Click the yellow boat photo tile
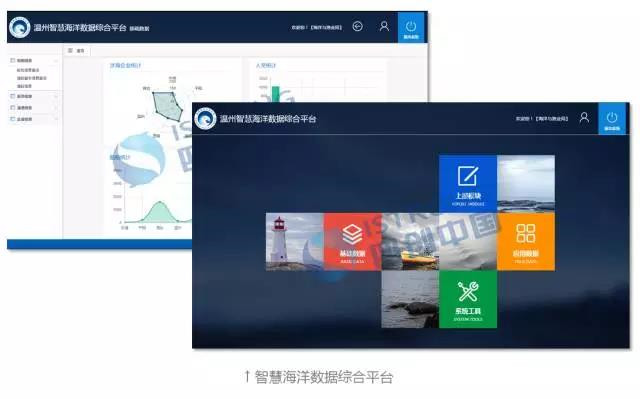This screenshot has width=640, height=399. click(x=410, y=241)
